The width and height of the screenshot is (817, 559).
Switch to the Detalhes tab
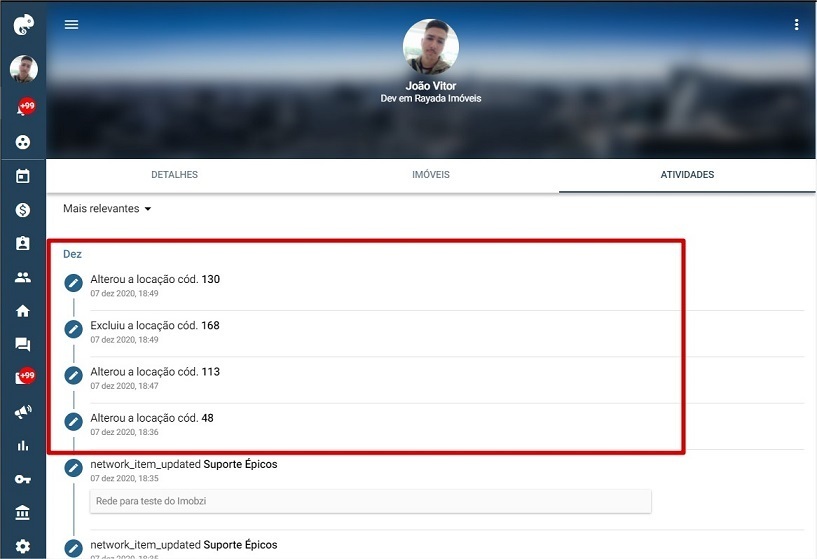(x=175, y=175)
